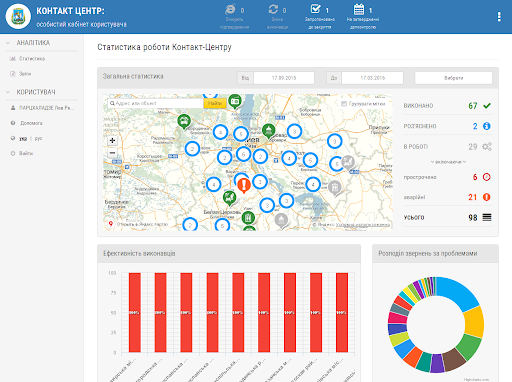Click the Вибрати button
This screenshot has height=382, width=512.
click(453, 78)
